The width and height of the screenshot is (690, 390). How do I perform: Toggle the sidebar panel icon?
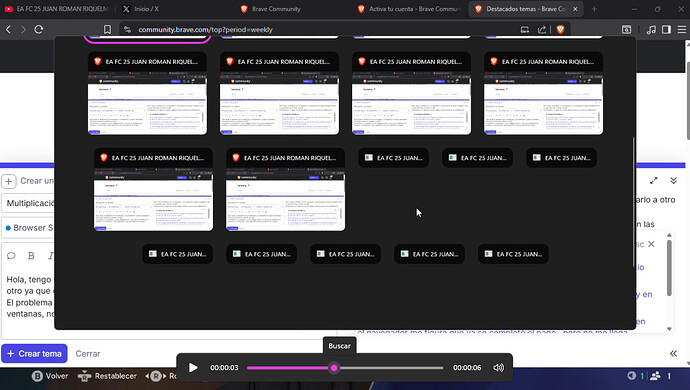tap(666, 29)
